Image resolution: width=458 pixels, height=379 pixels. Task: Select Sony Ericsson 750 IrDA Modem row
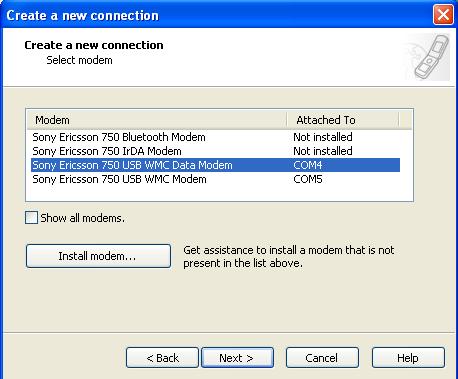point(215,151)
